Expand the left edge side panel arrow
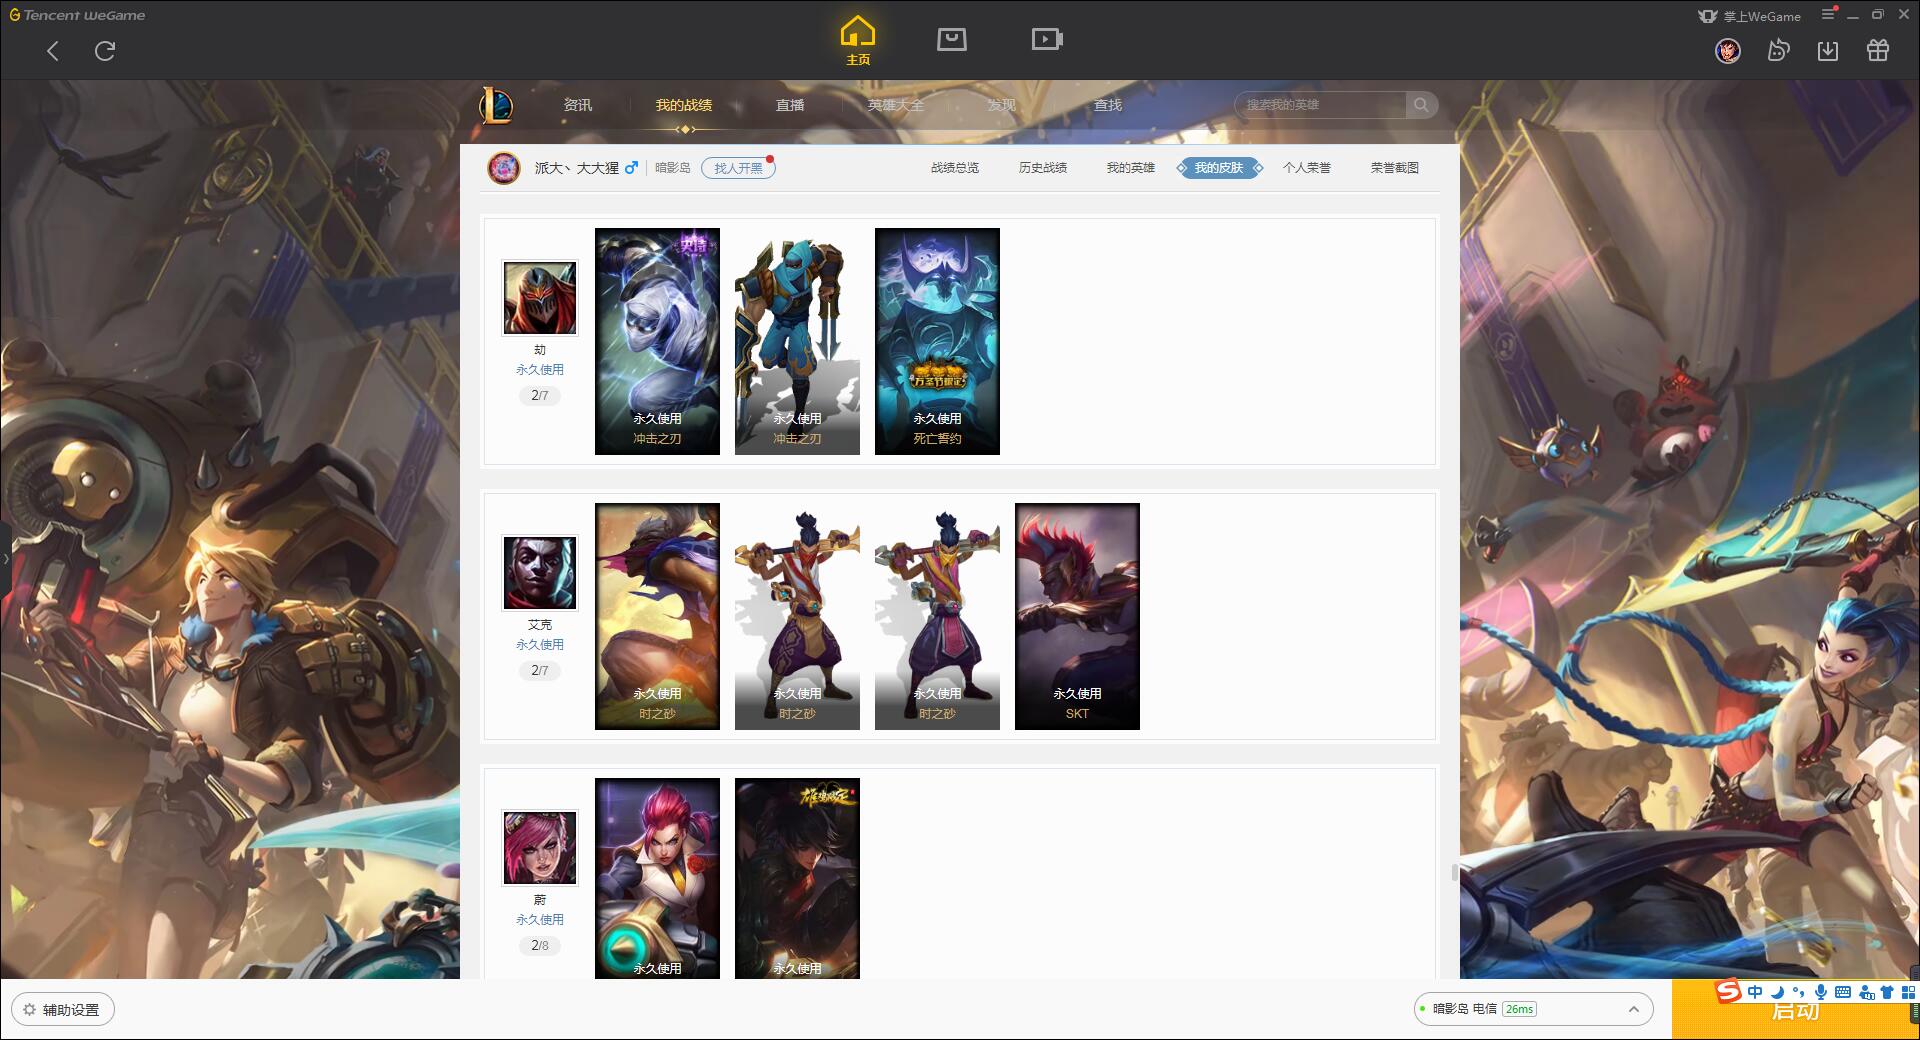Screen dimensions: 1920x1040 click(5, 558)
